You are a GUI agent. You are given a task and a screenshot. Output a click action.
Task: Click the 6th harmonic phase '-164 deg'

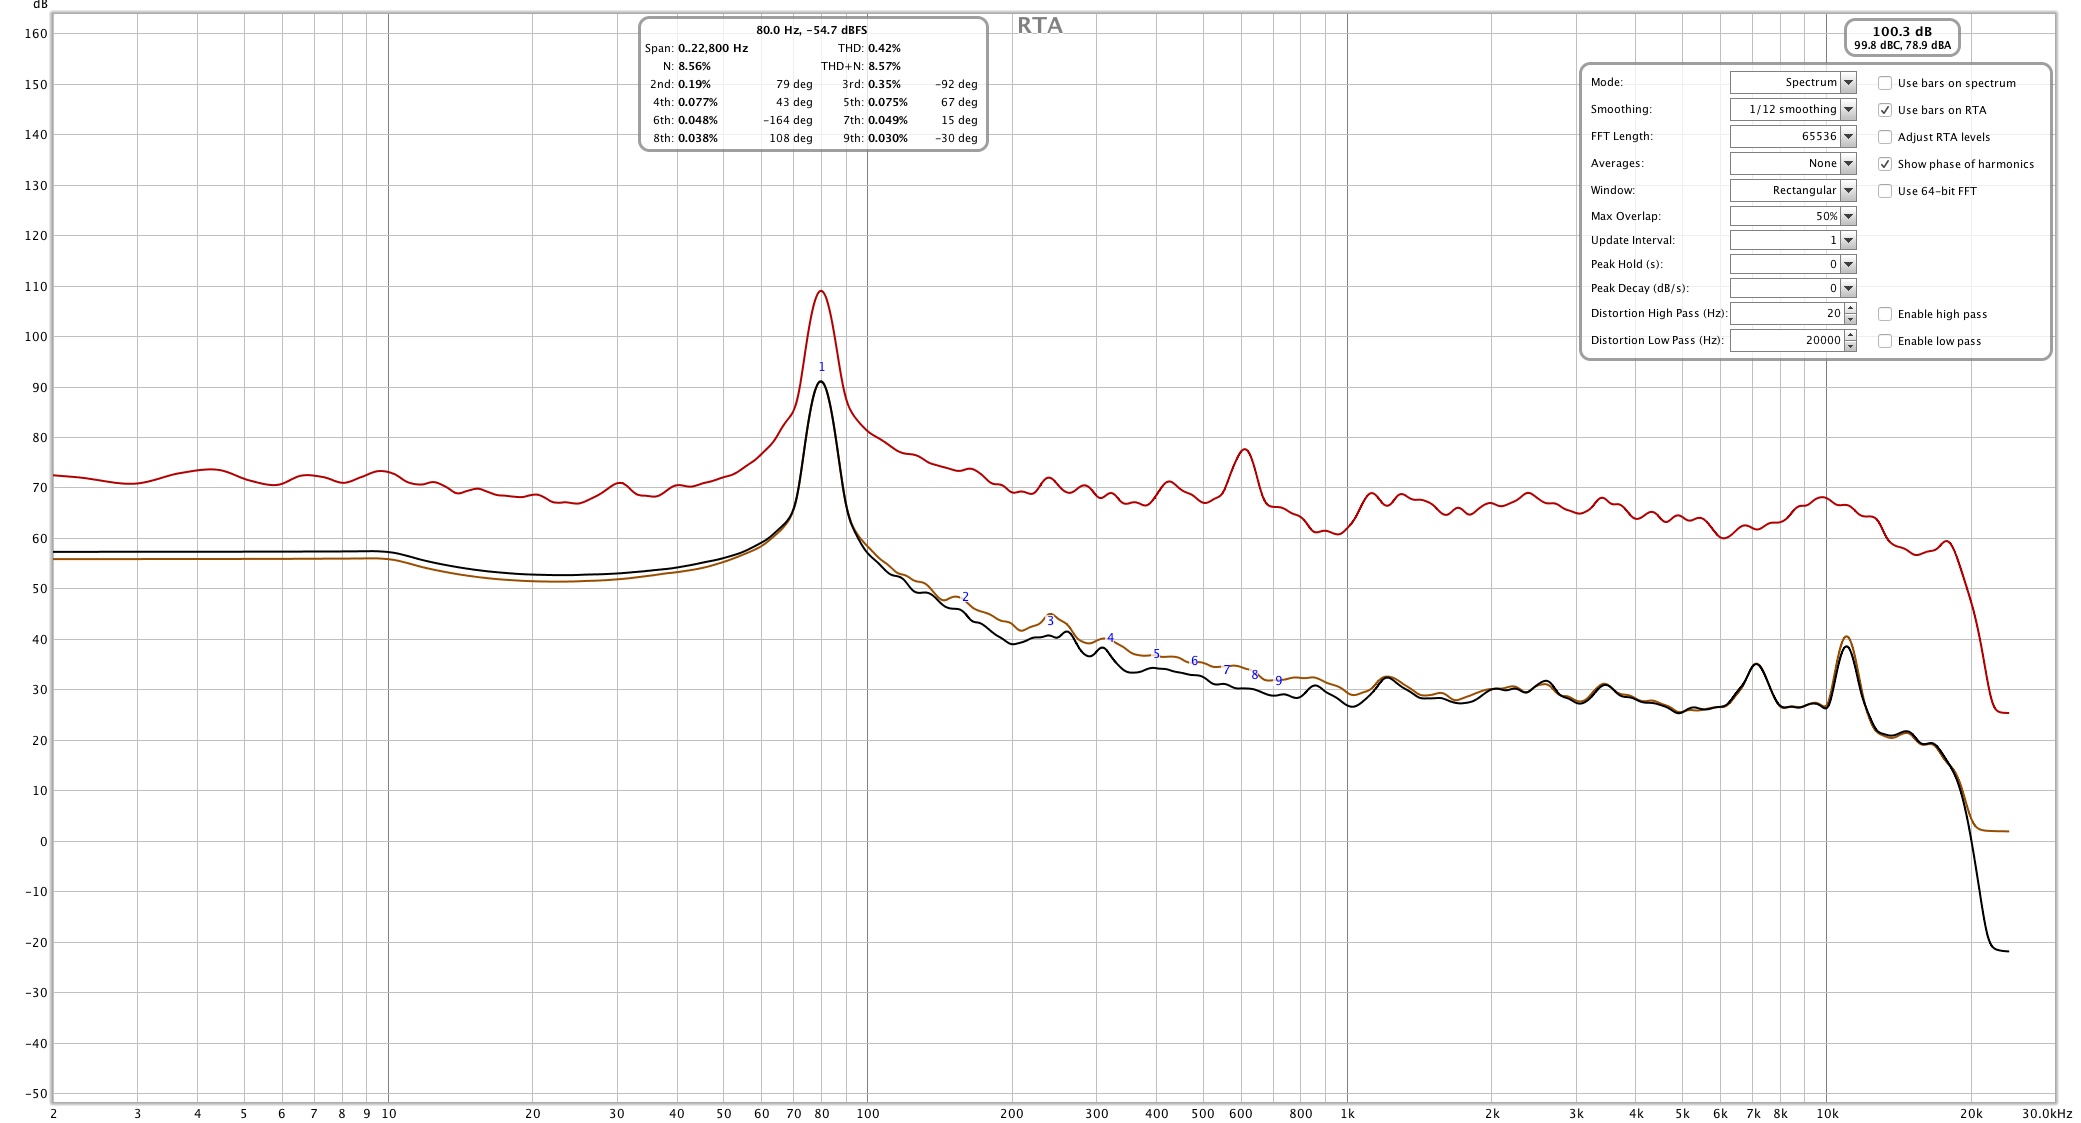click(x=788, y=120)
